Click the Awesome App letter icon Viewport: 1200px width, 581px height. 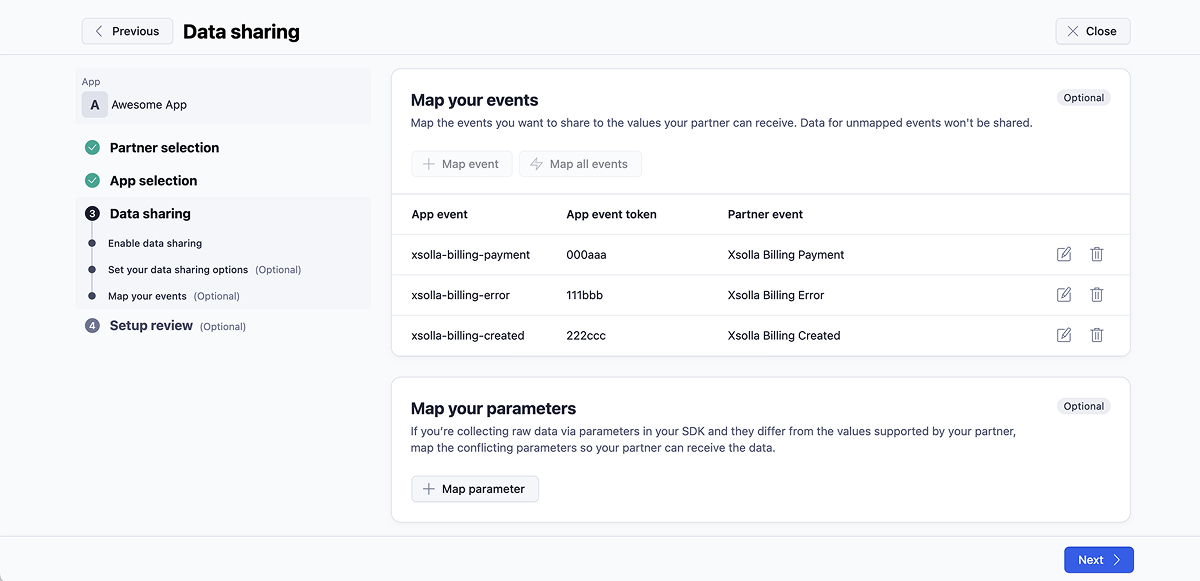(x=95, y=105)
